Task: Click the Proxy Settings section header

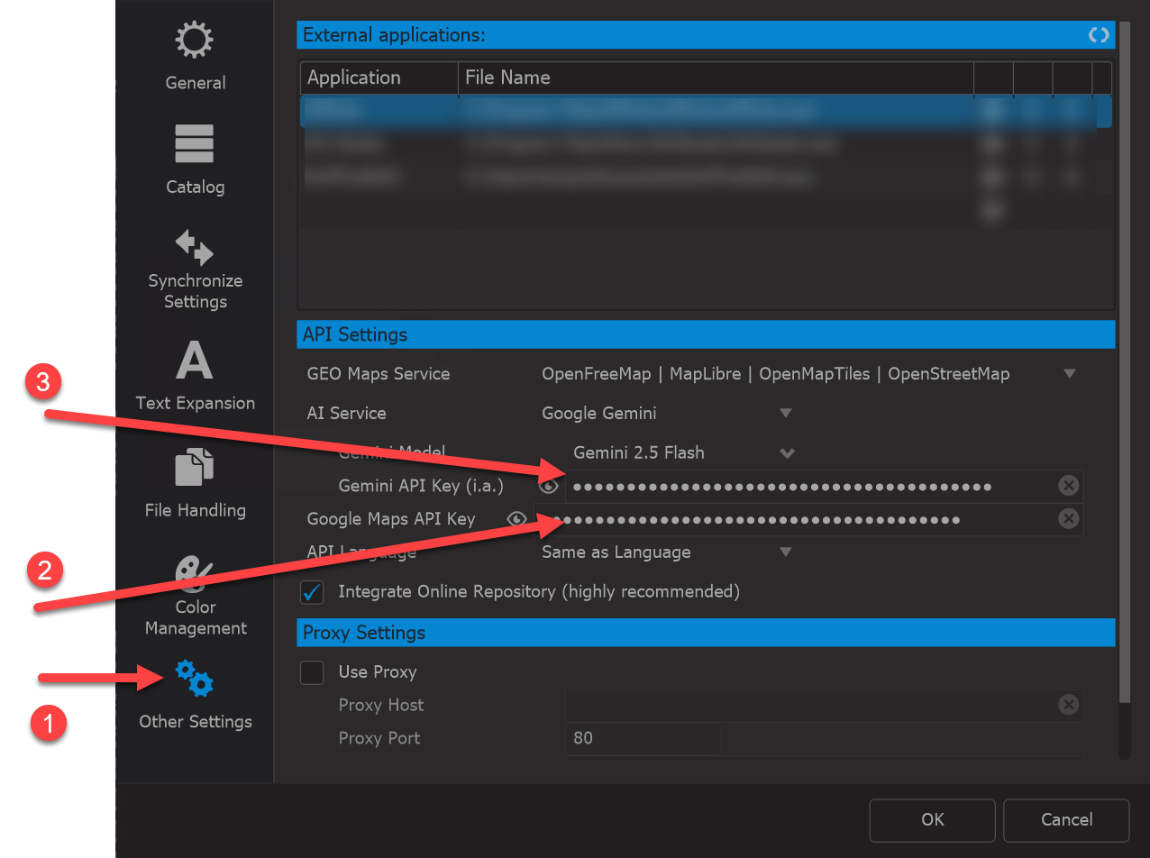Action: pyautogui.click(x=706, y=633)
